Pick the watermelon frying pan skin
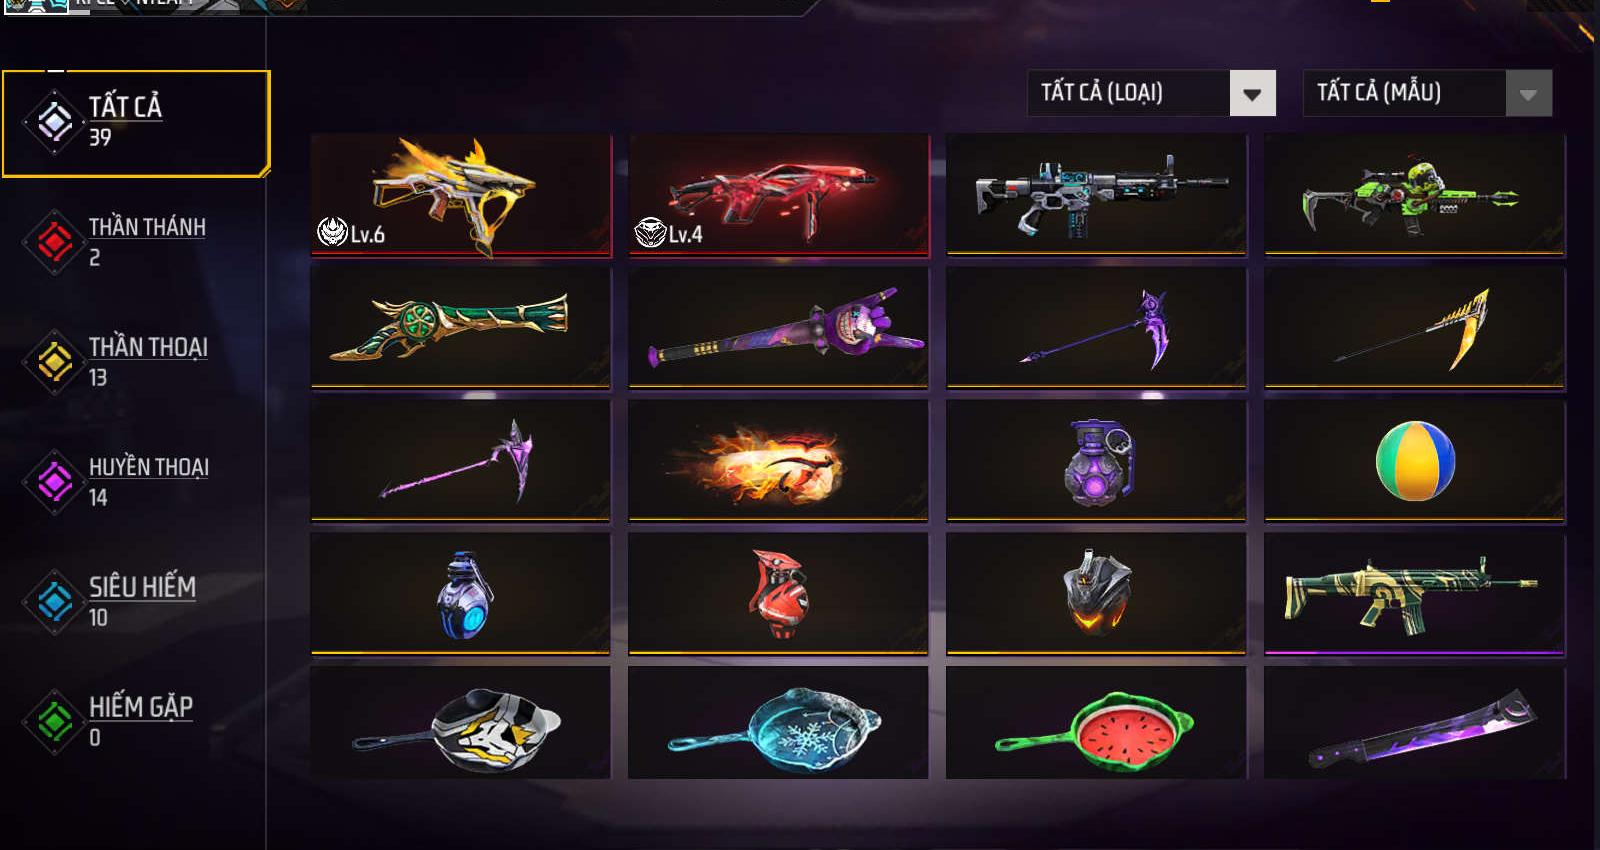1600x850 pixels. click(x=1096, y=723)
